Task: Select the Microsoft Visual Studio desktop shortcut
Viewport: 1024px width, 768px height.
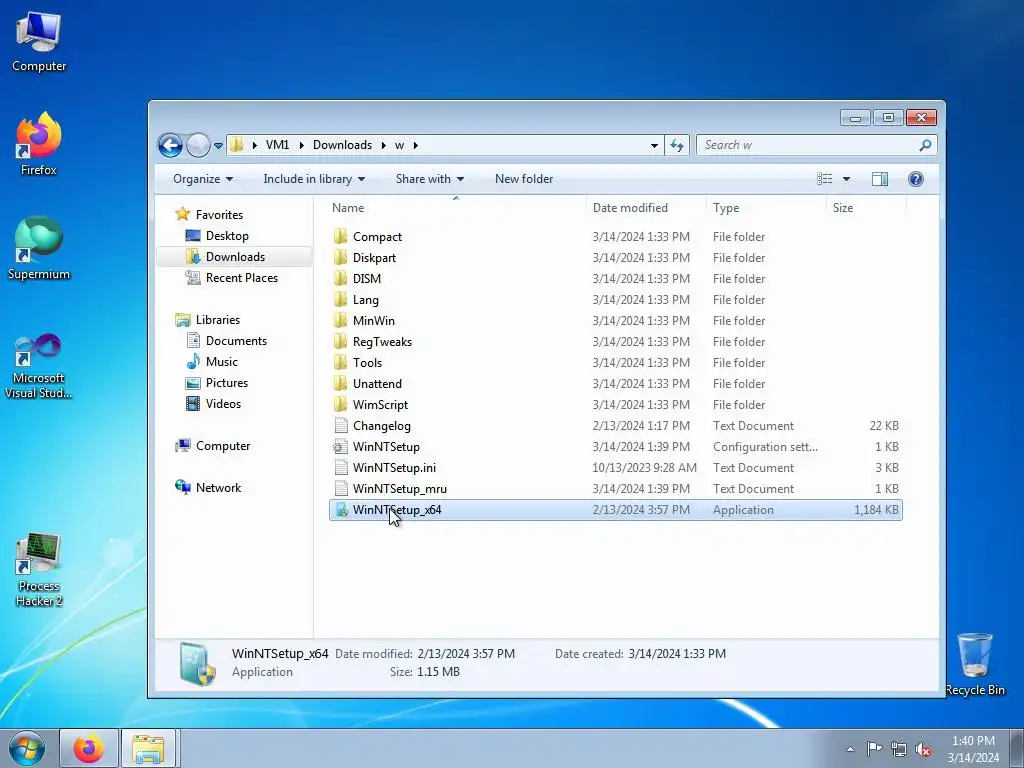Action: click(39, 366)
